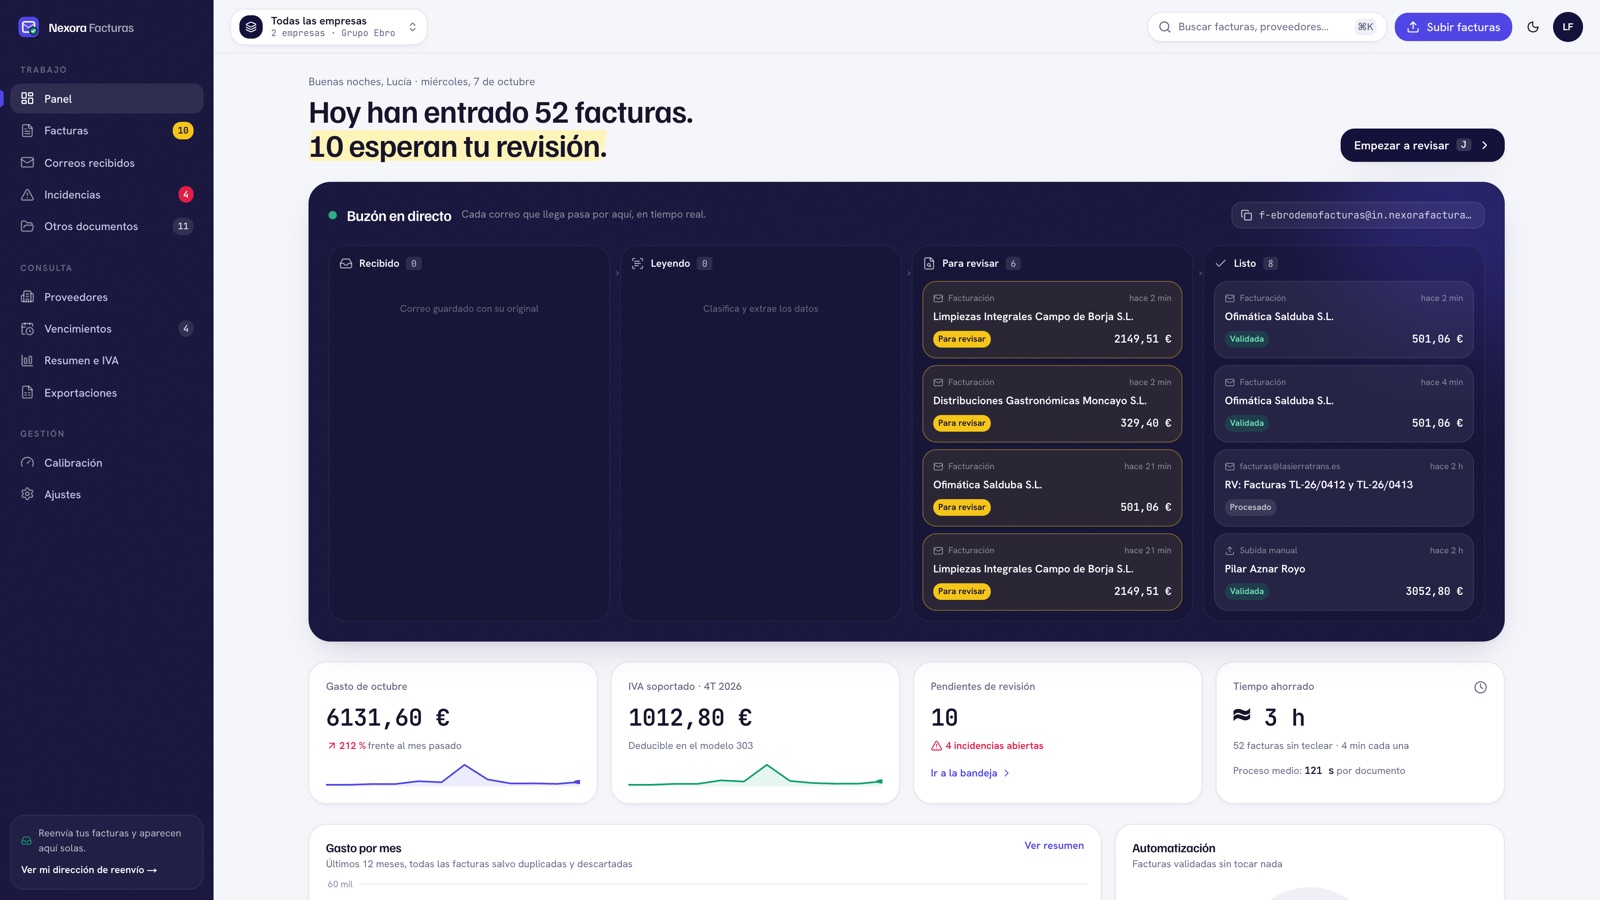
Task: Click the Subir facturas button
Action: click(1453, 27)
